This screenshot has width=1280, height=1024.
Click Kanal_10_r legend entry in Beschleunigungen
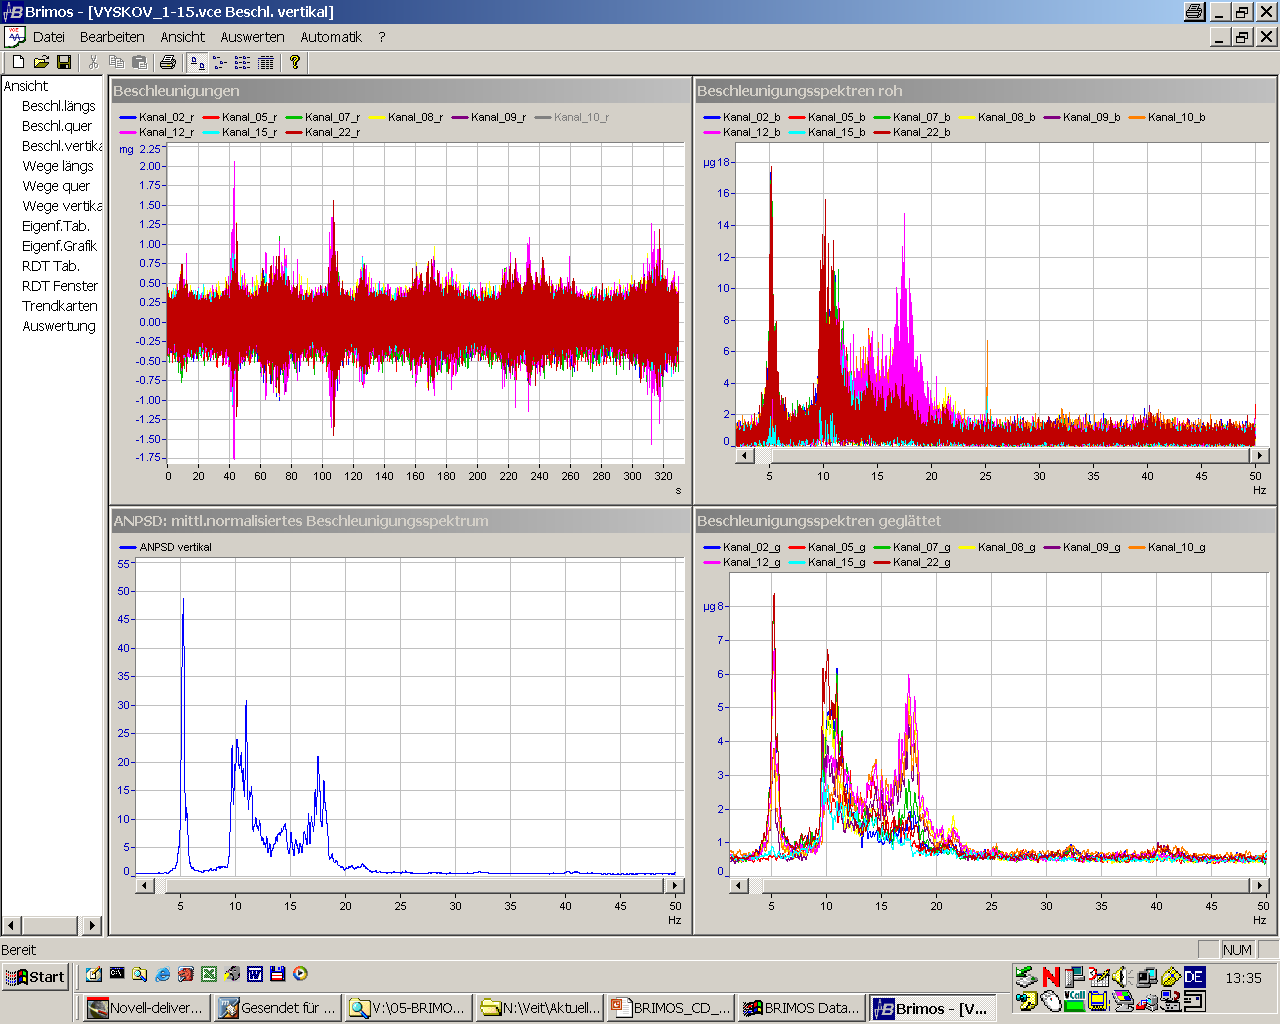click(x=572, y=117)
